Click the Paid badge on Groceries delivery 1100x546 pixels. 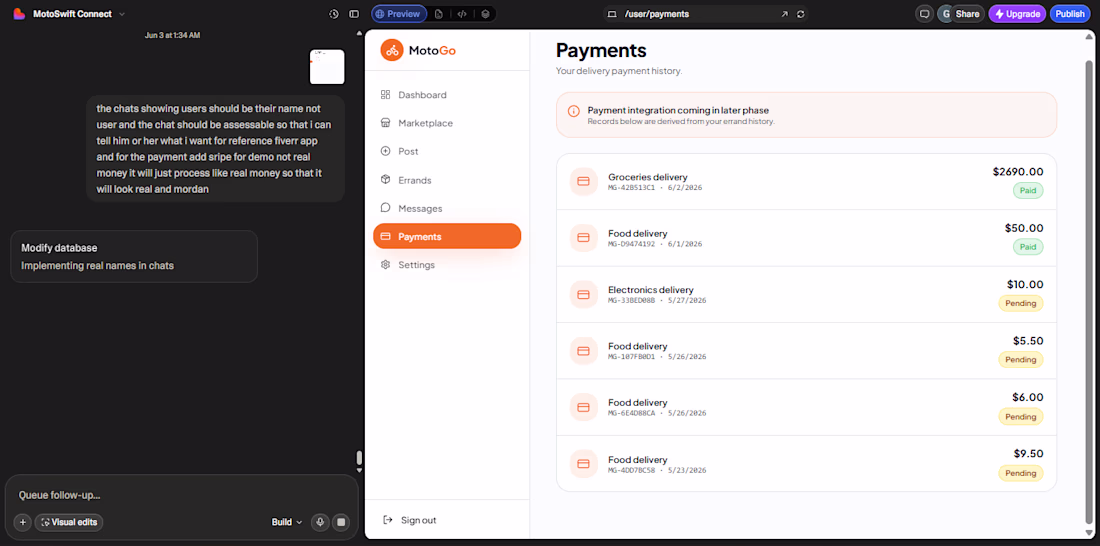click(x=1028, y=190)
